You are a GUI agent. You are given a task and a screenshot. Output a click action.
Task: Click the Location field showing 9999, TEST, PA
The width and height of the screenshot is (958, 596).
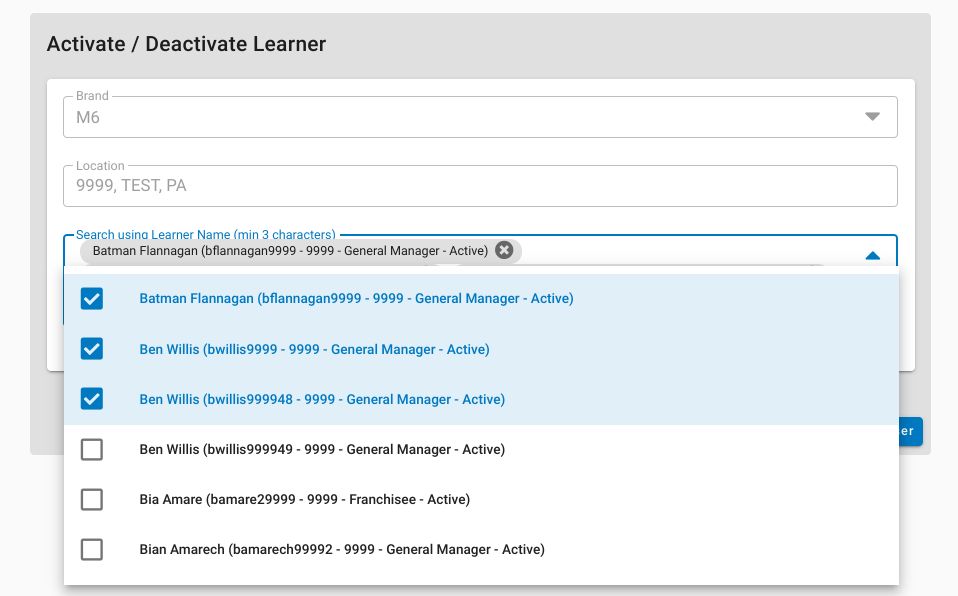[x=480, y=185]
